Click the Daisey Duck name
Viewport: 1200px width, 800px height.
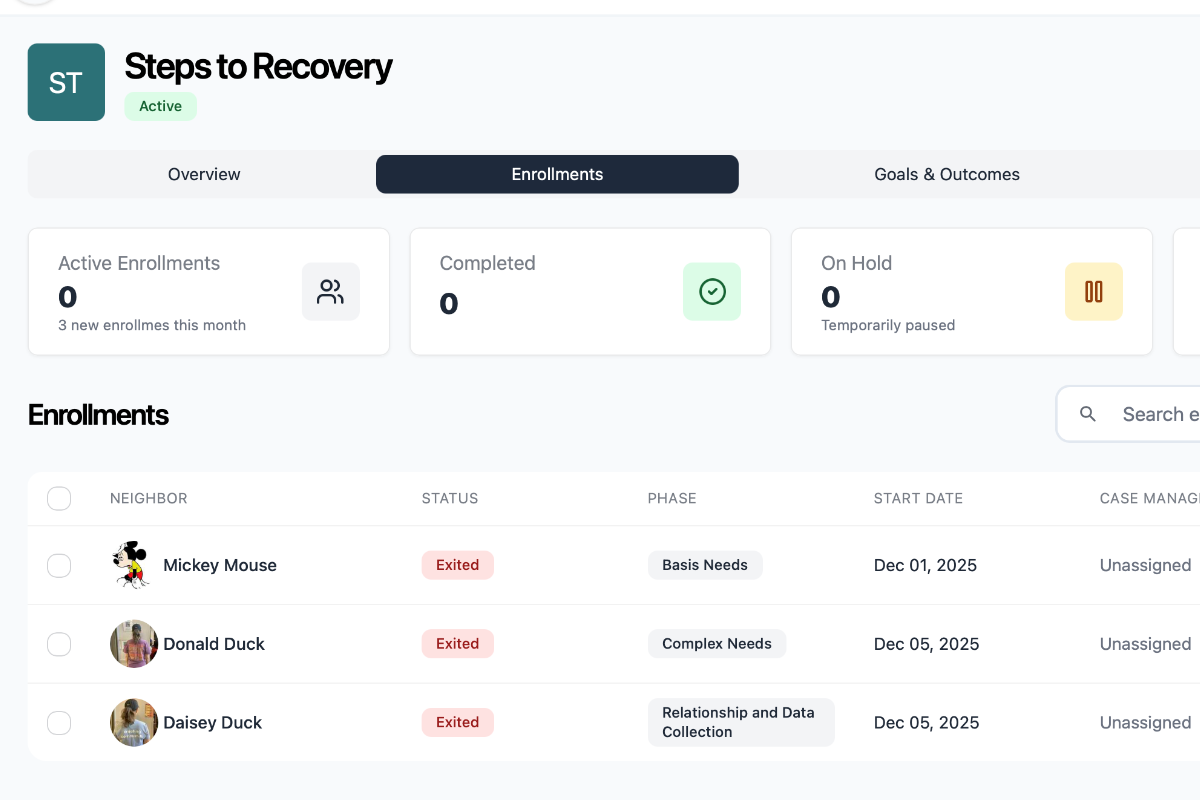pyautogui.click(x=212, y=722)
